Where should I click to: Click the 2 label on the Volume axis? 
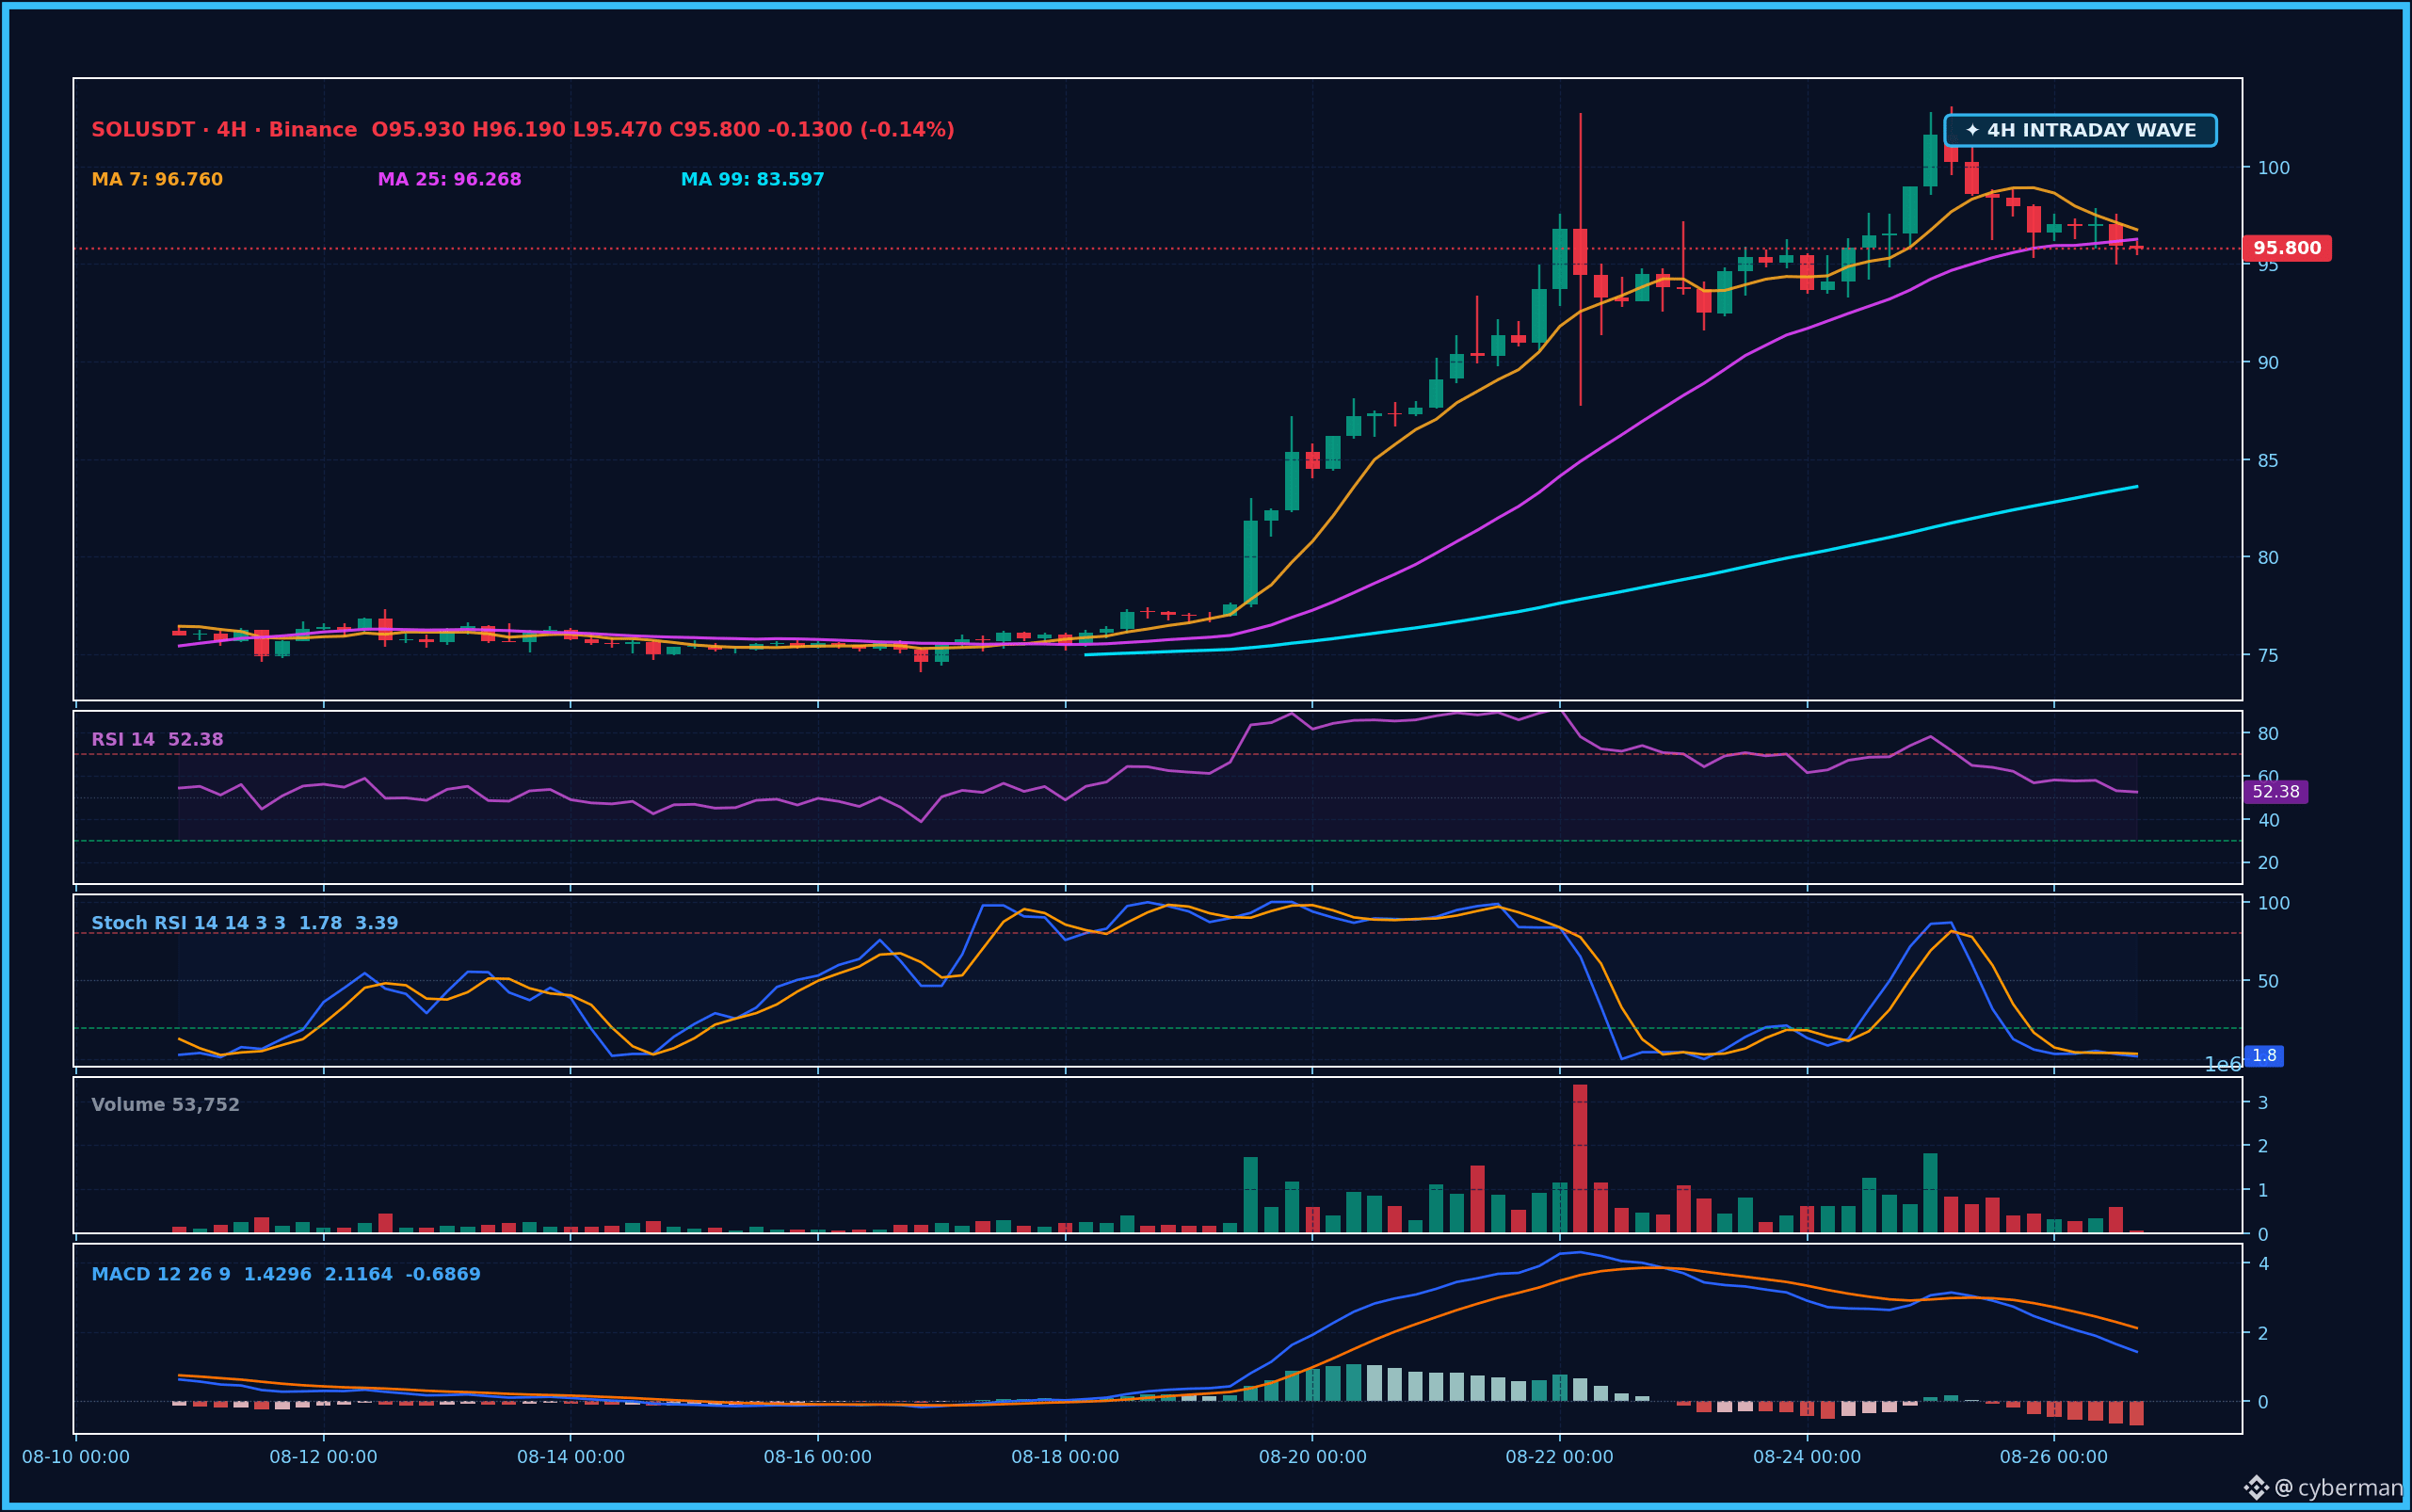2263,1147
